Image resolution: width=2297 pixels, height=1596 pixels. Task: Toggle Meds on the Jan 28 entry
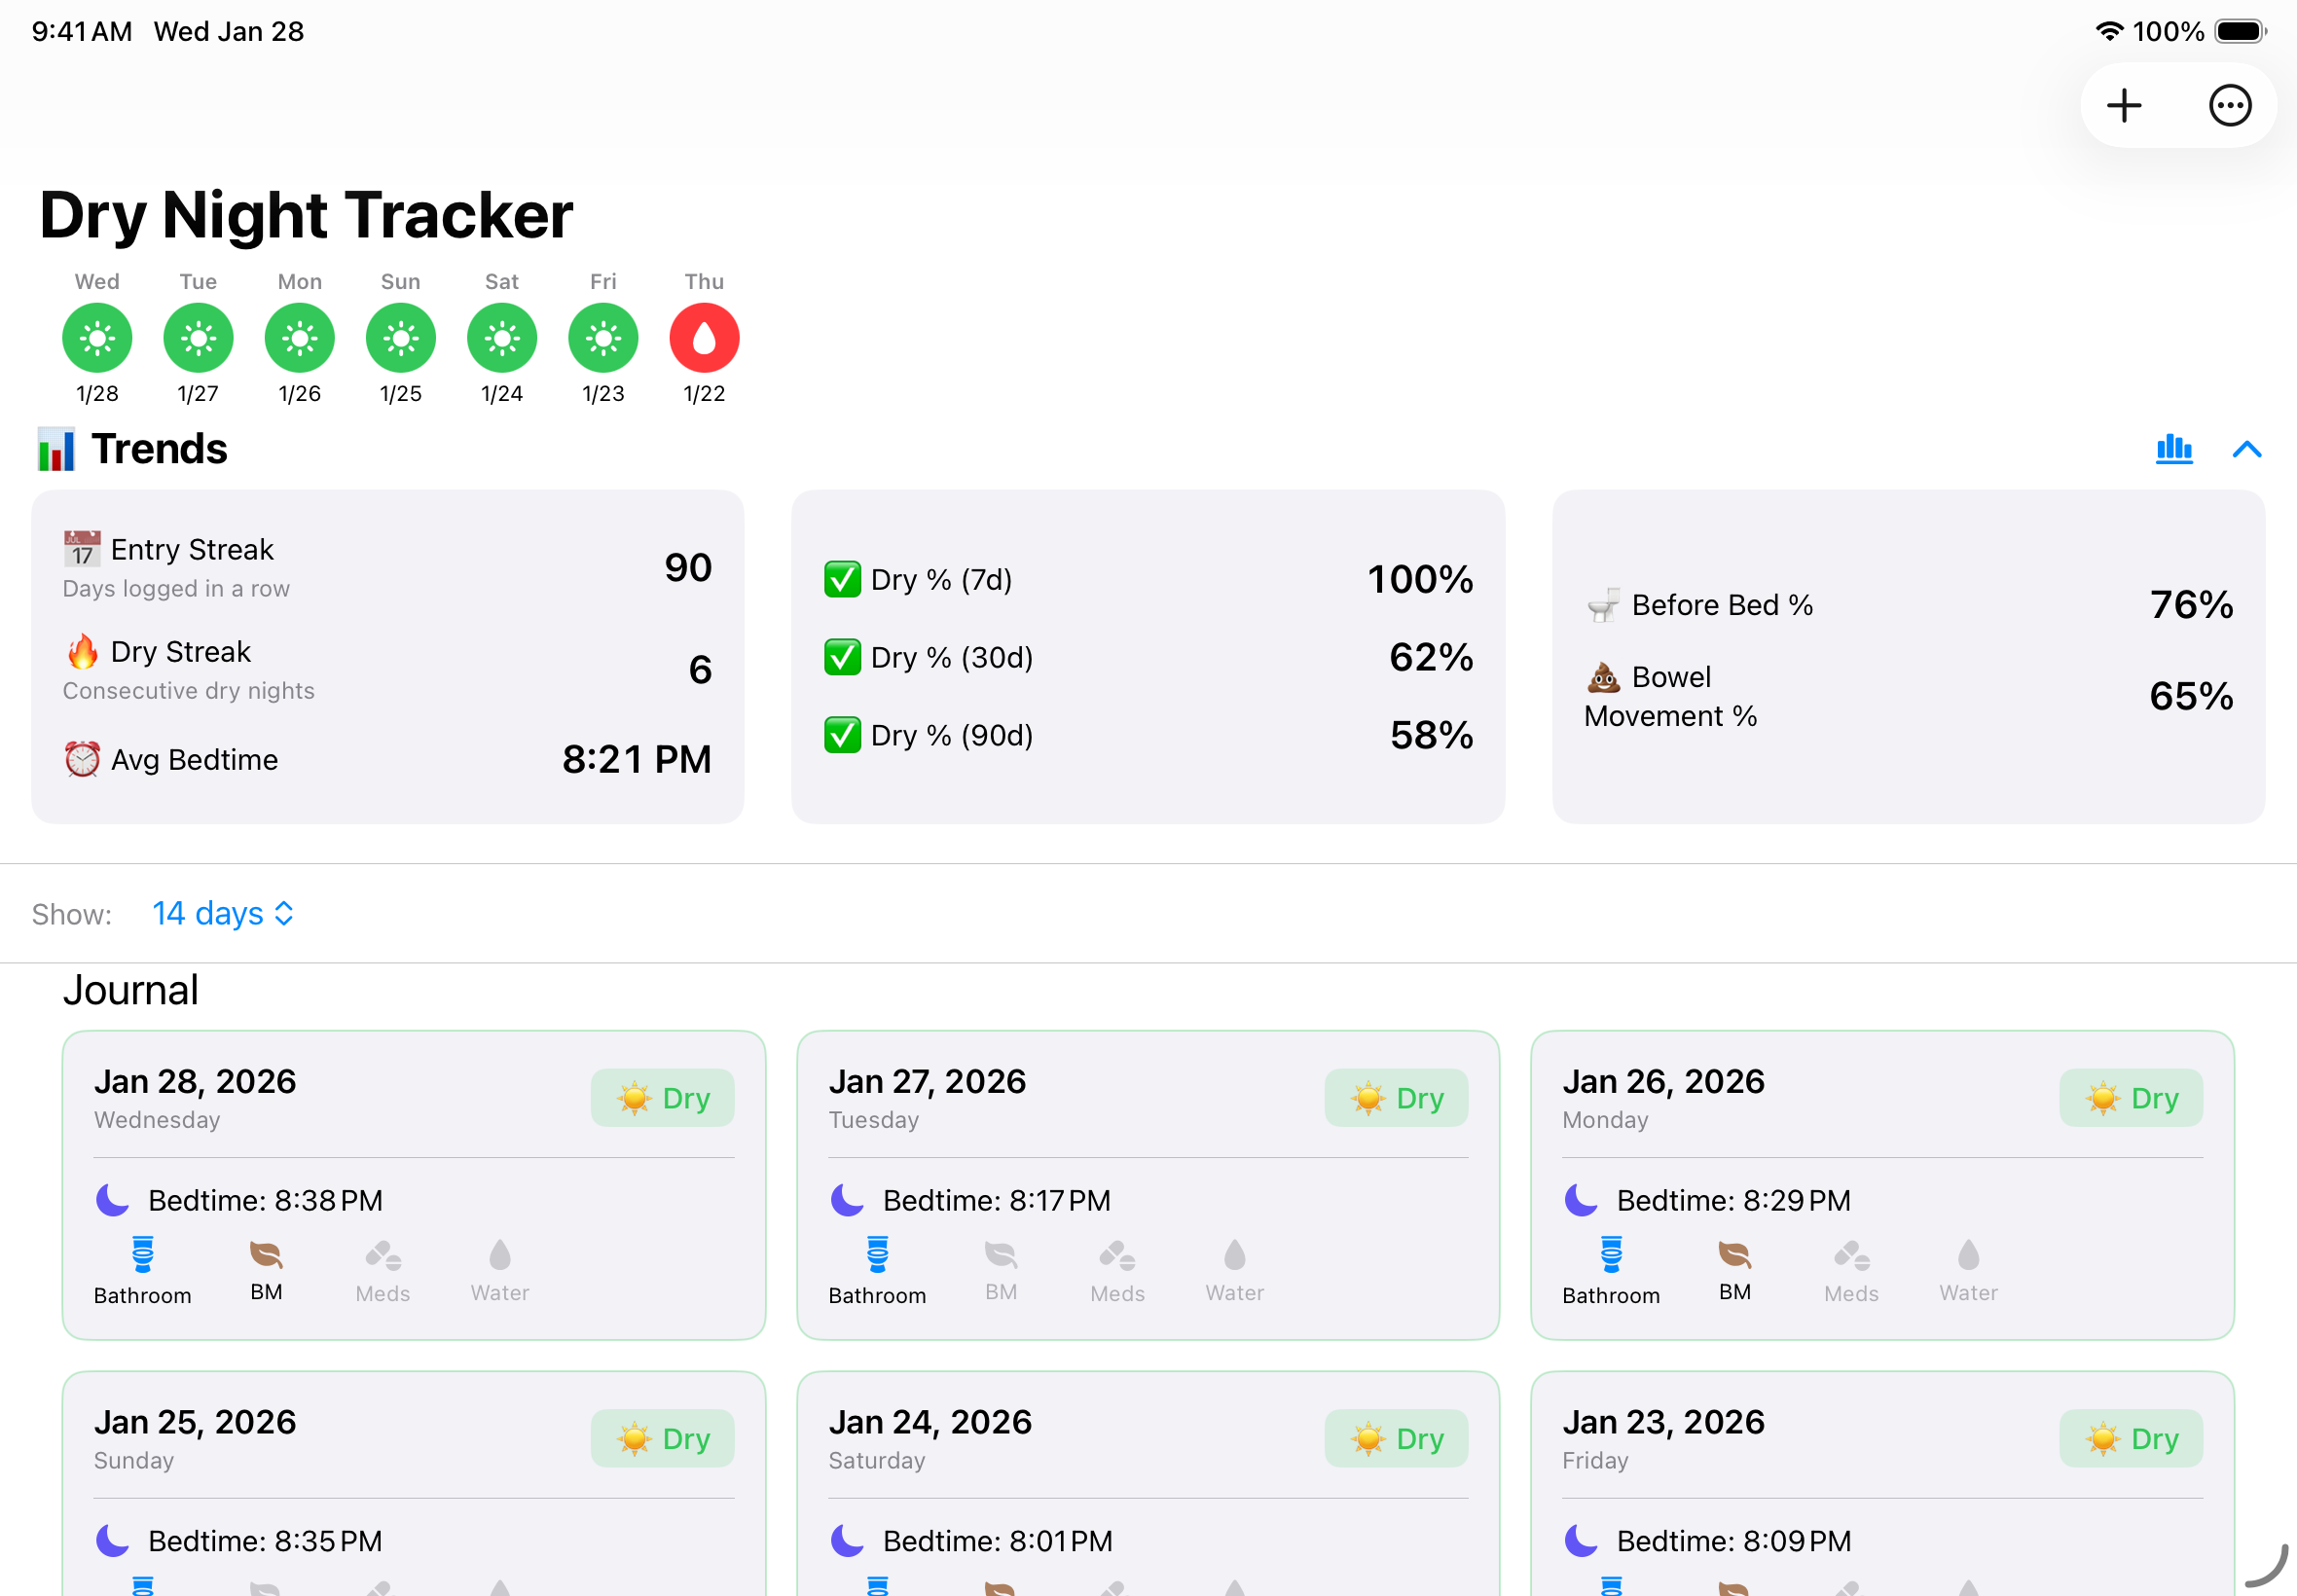[x=383, y=1271]
